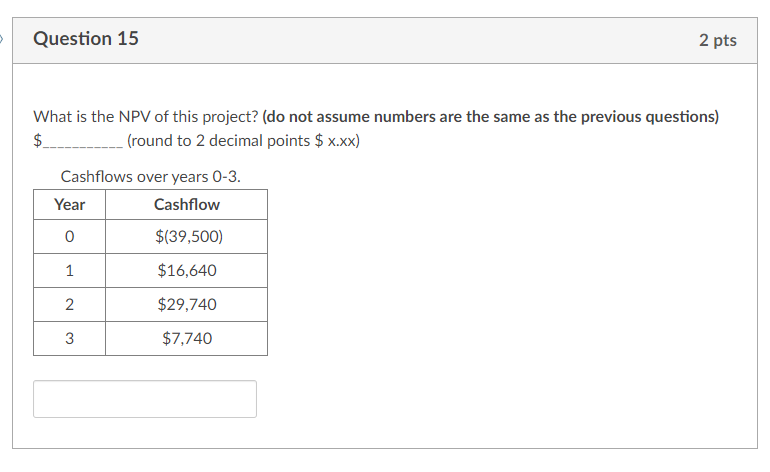This screenshot has height=472, width=770.
Task: Select the Year column header
Action: click(x=69, y=204)
